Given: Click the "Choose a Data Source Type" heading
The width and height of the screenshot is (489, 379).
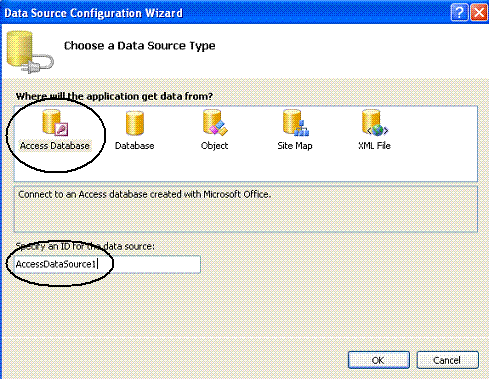Looking at the screenshot, I should 140,46.
